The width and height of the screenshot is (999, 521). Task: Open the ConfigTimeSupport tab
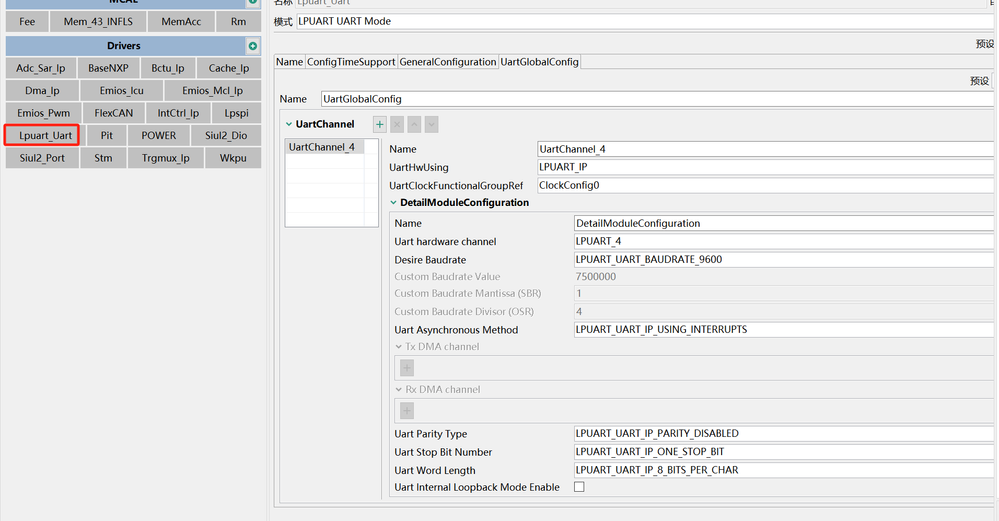pyautogui.click(x=351, y=62)
